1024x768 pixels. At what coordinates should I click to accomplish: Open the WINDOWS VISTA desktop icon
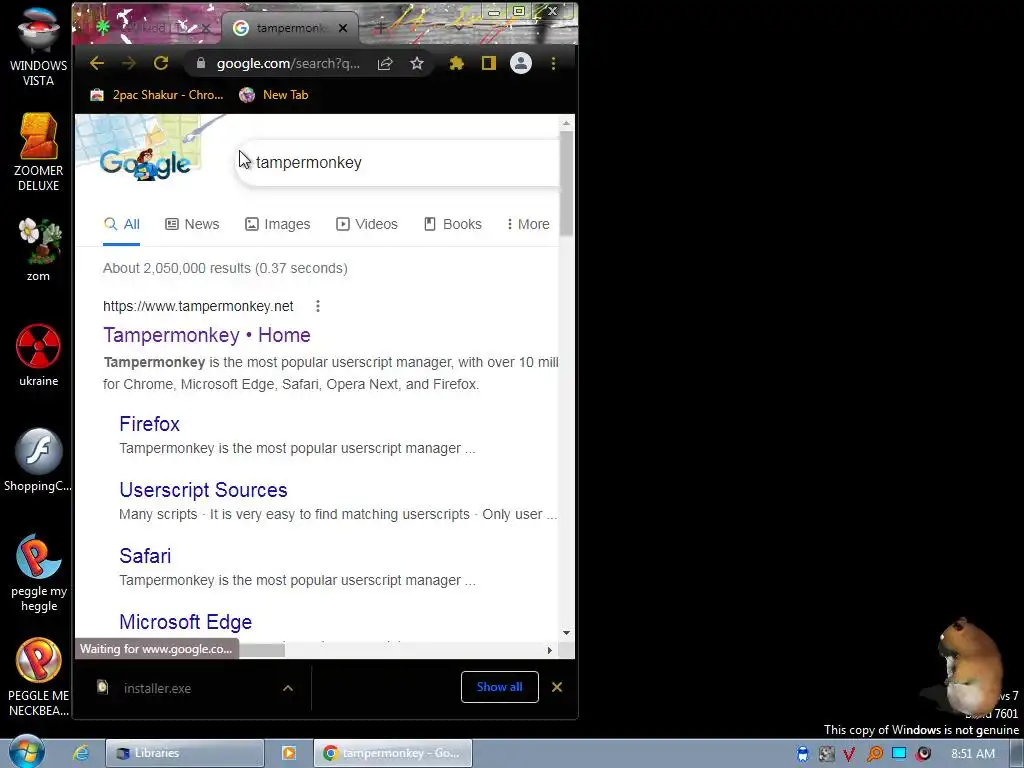[x=39, y=46]
